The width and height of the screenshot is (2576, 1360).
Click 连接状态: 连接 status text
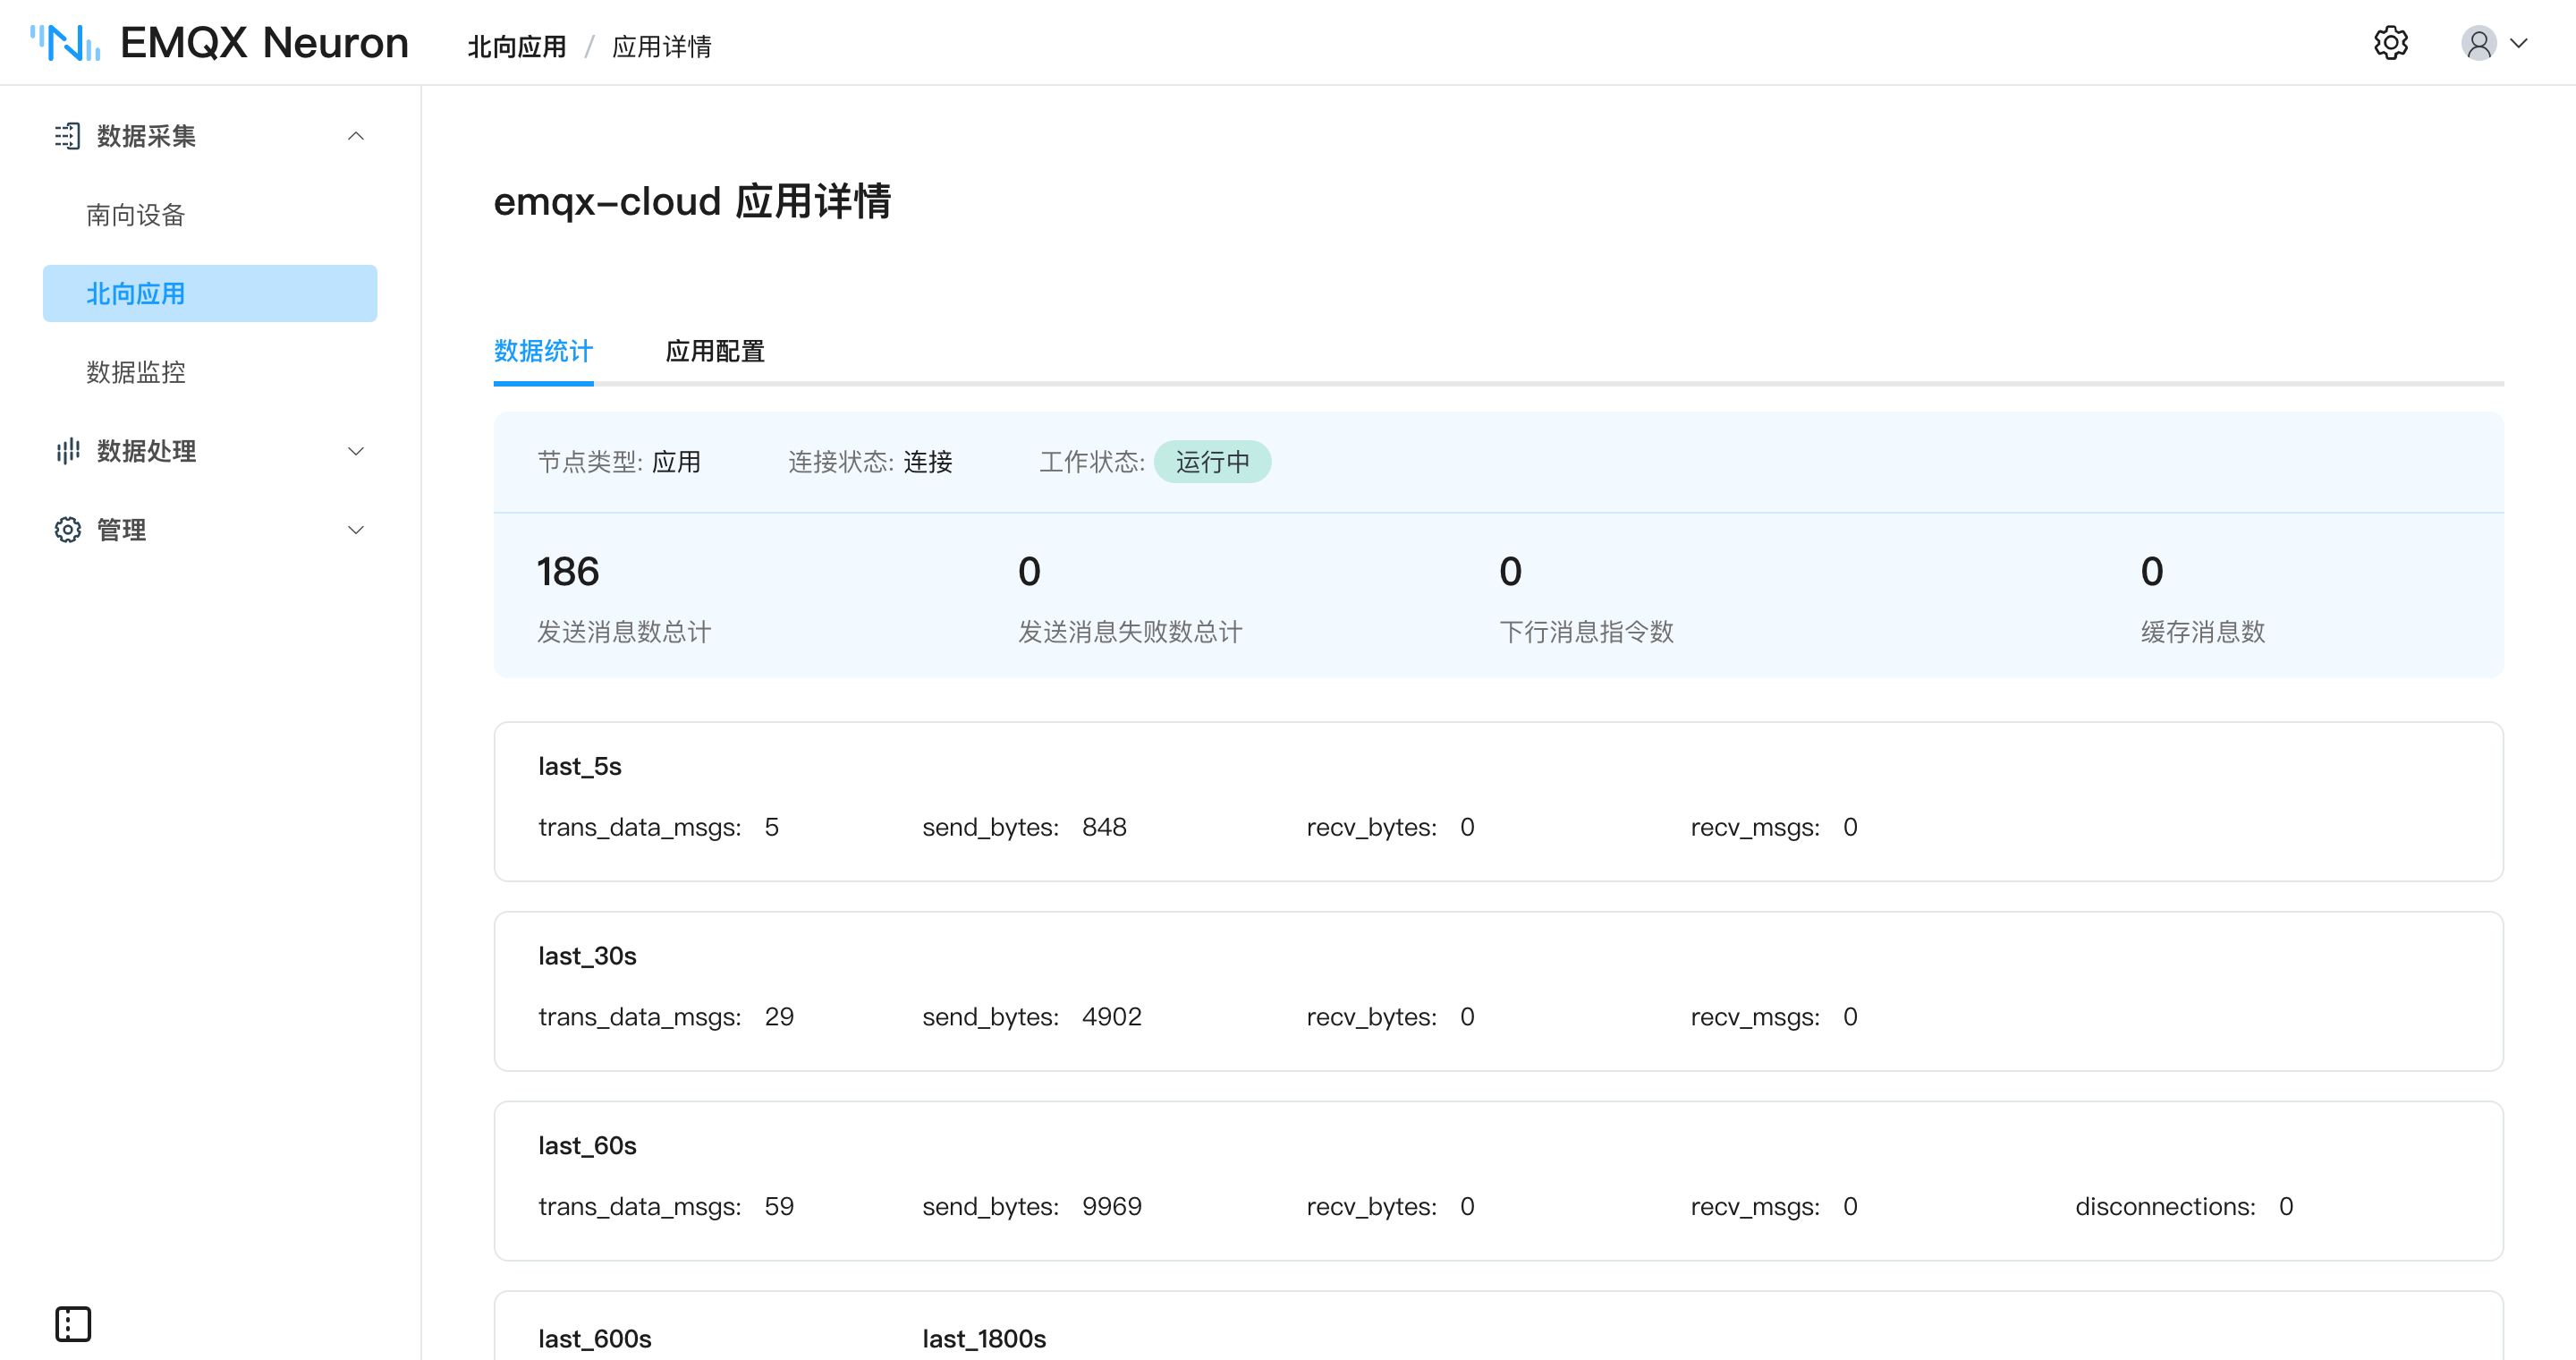point(870,462)
